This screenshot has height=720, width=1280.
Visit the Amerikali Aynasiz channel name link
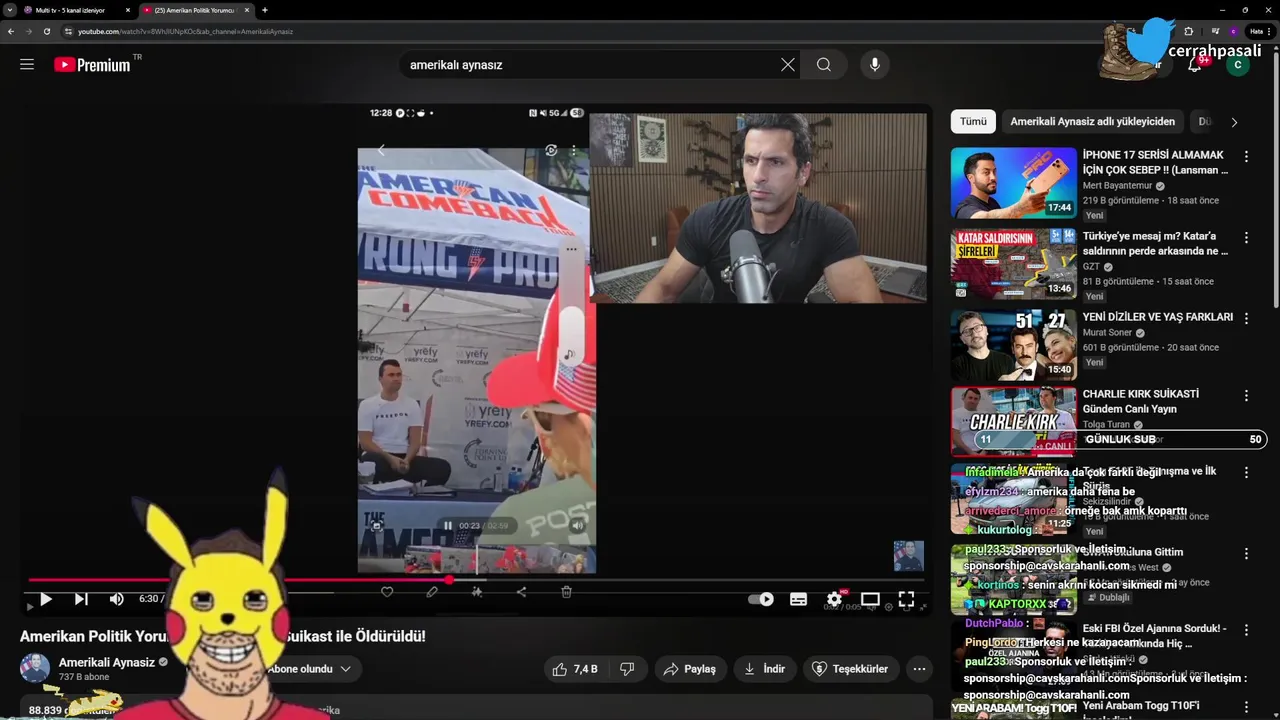click(x=107, y=662)
